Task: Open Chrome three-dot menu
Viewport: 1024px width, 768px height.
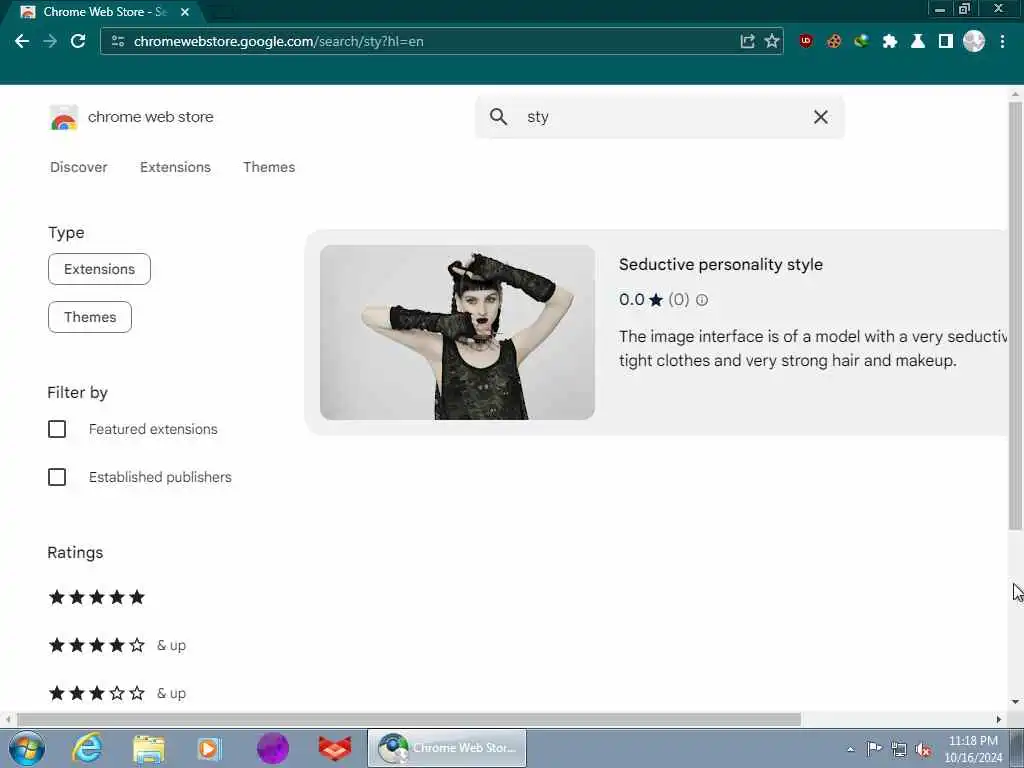Action: [x=1002, y=41]
